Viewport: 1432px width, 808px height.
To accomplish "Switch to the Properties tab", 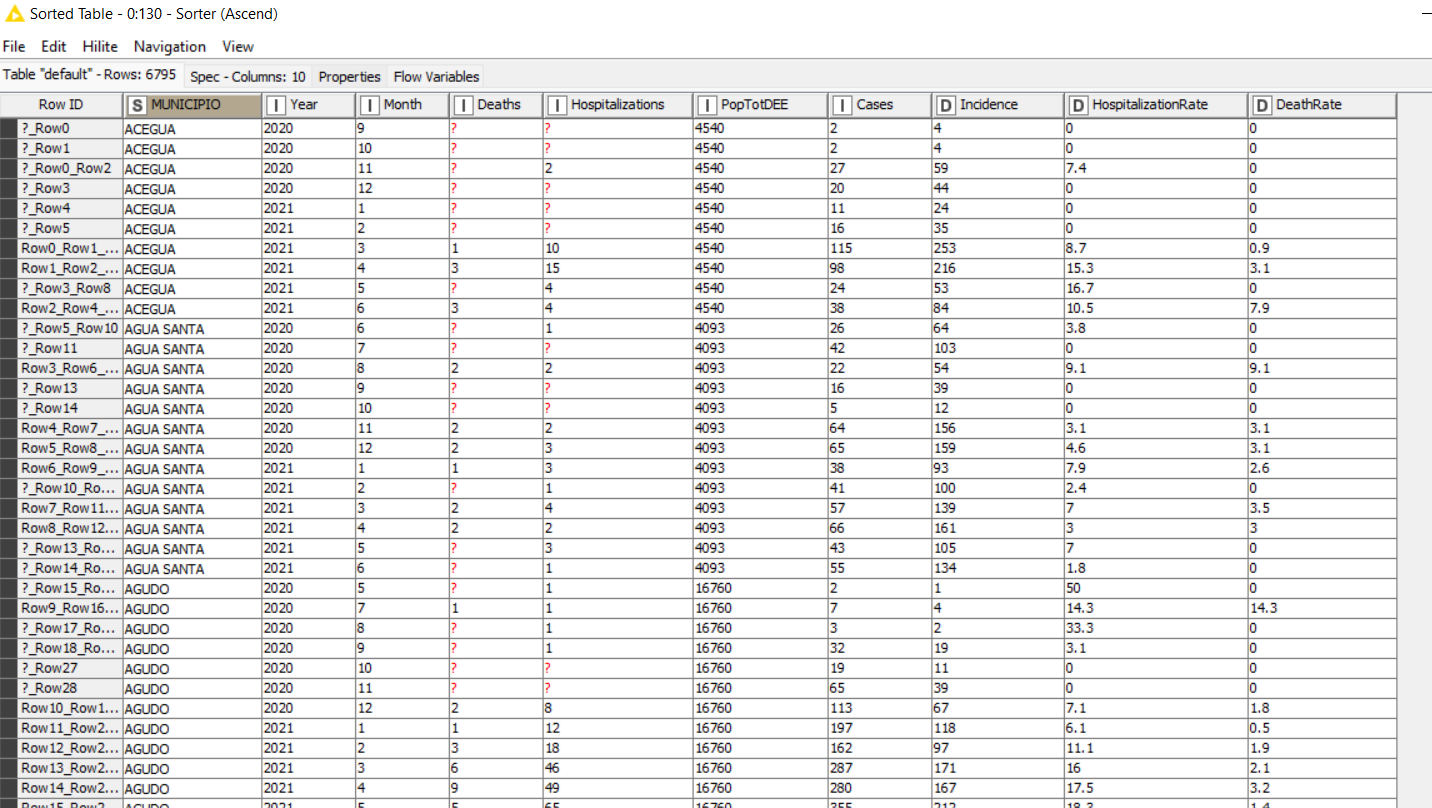I will point(350,76).
